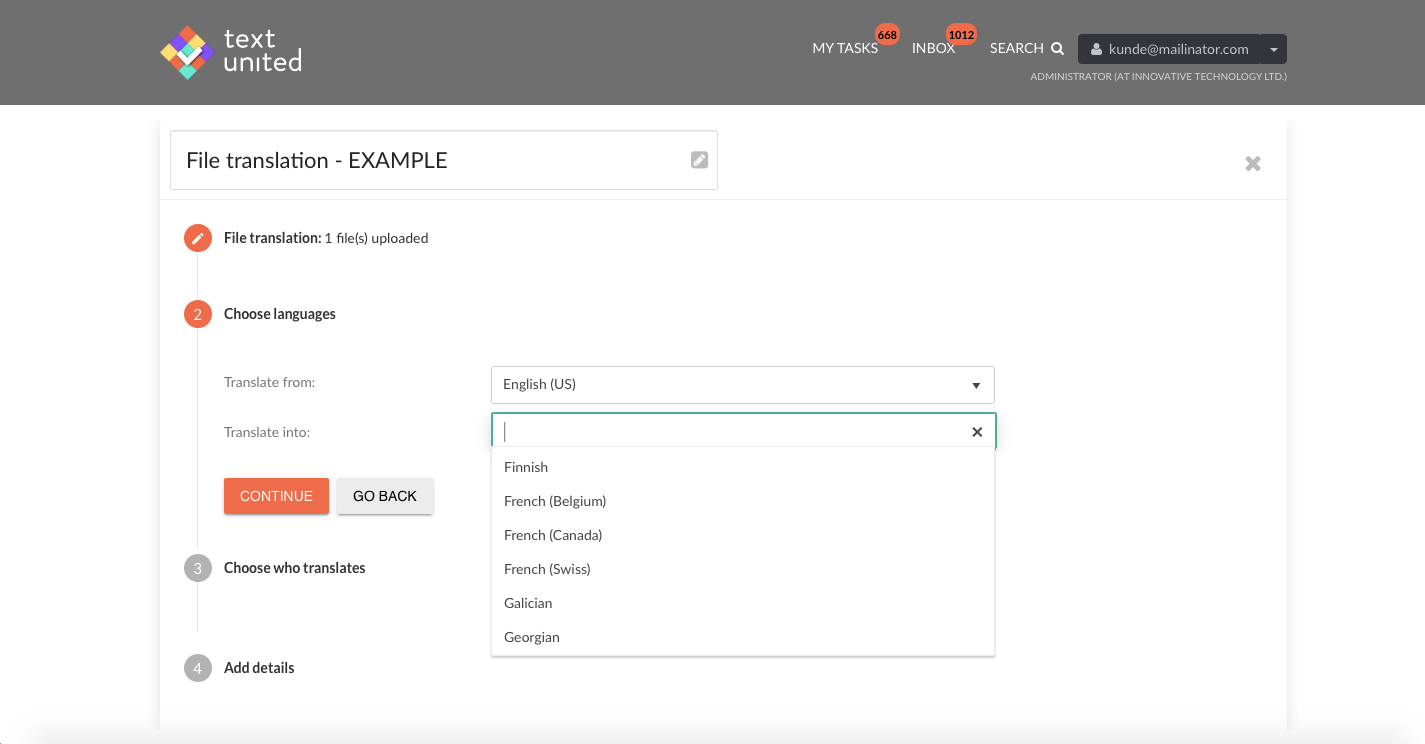1425x744 pixels.
Task: Click the step 2 number circle
Action: [198, 314]
